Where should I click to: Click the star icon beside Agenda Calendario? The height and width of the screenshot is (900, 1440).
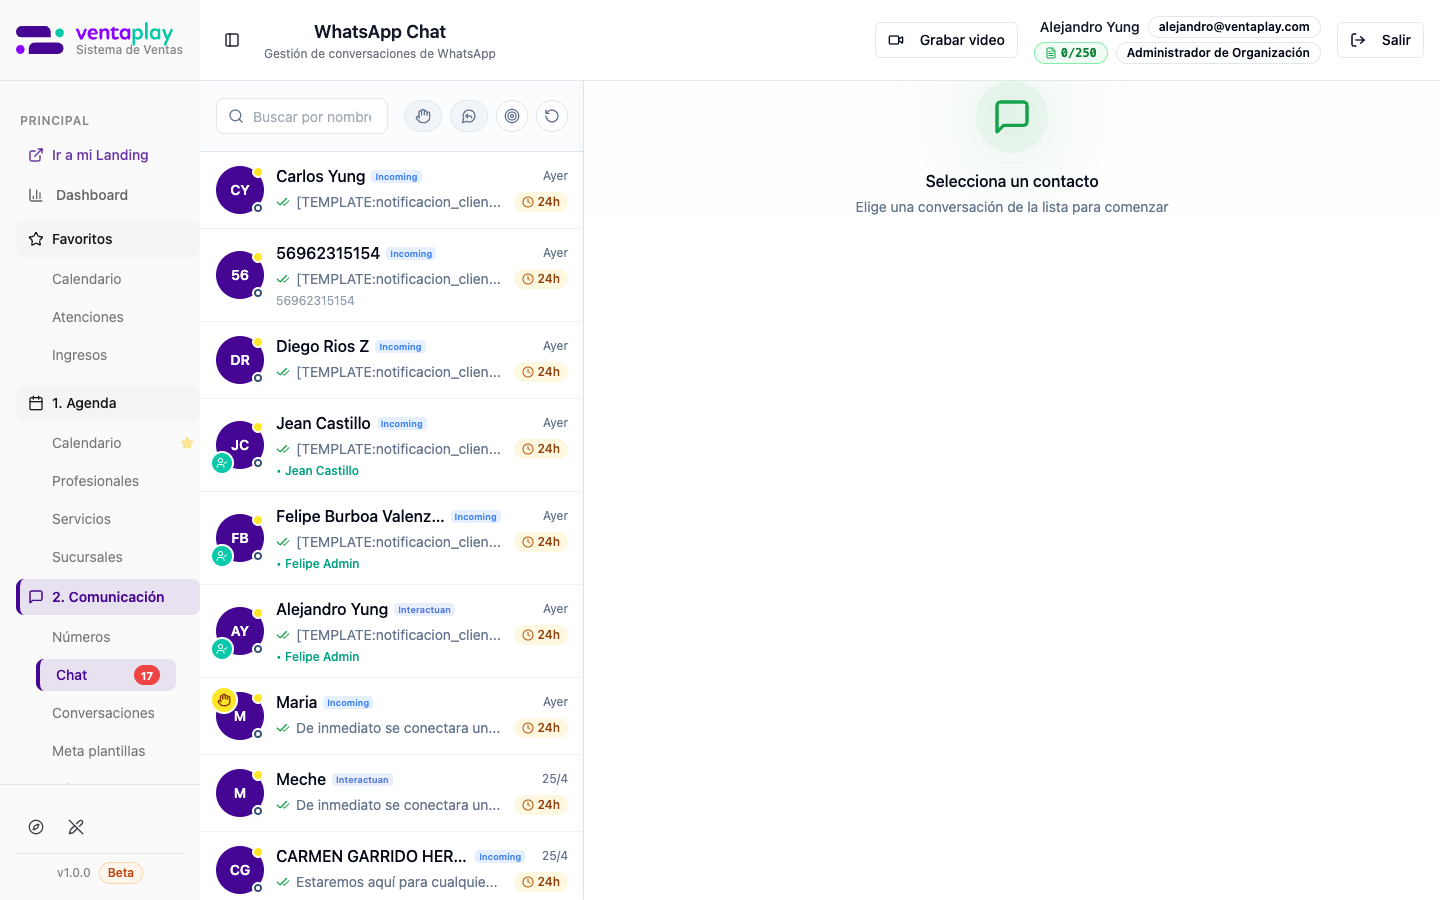[x=186, y=443]
